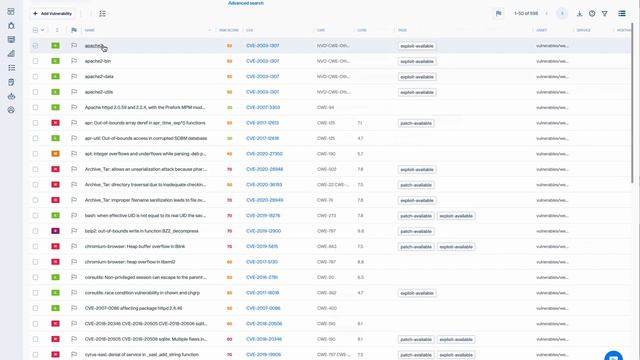Open the user account icon in the sidebar
The height and width of the screenshot is (360, 640).
coord(11,110)
